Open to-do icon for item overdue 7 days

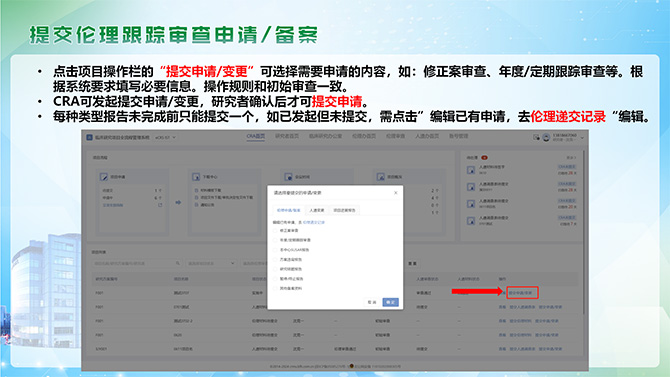[x=471, y=221]
